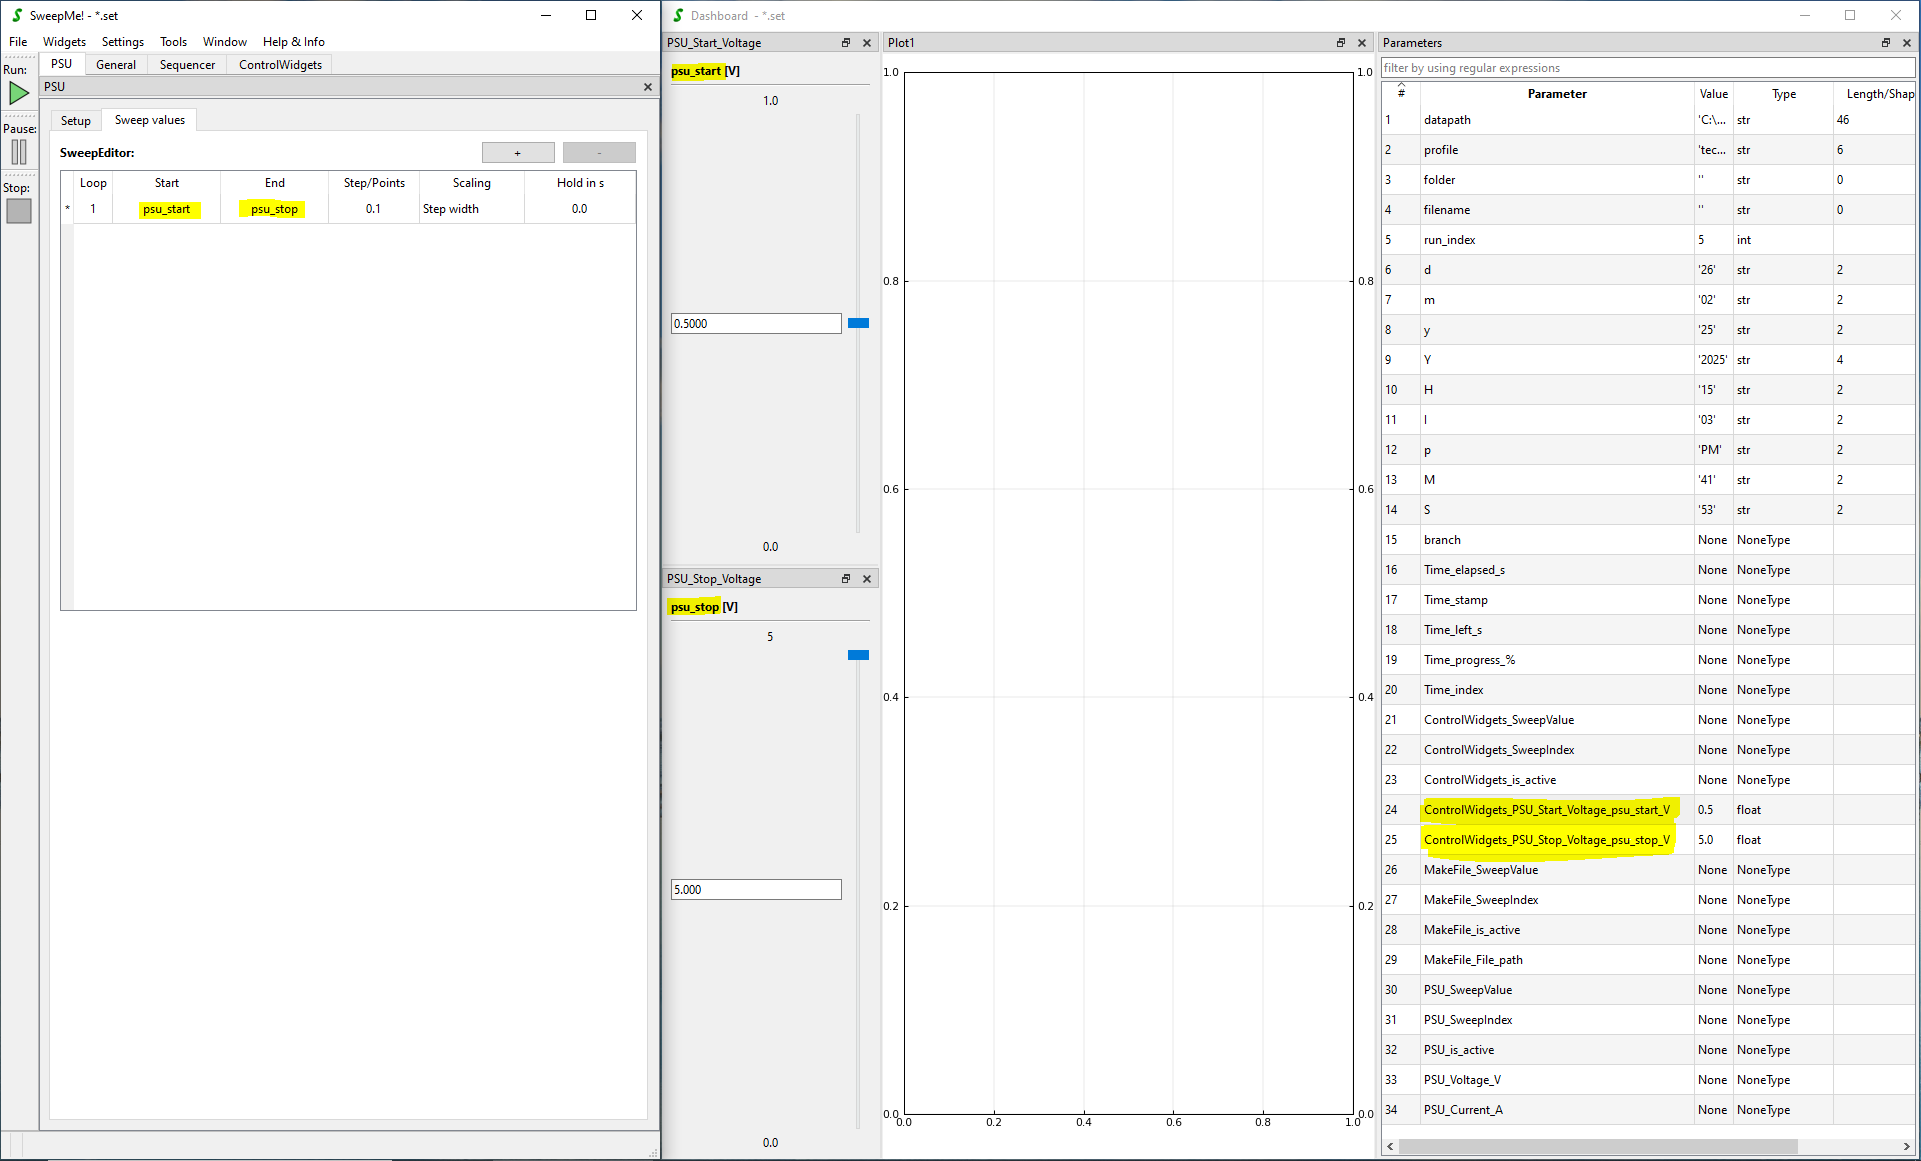Close the PSU module panel
The width and height of the screenshot is (1921, 1161).
648,87
